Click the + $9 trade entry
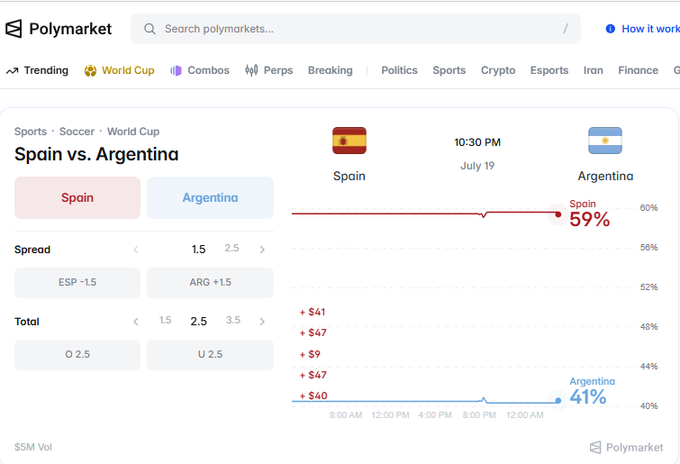The width and height of the screenshot is (680, 464). point(310,354)
